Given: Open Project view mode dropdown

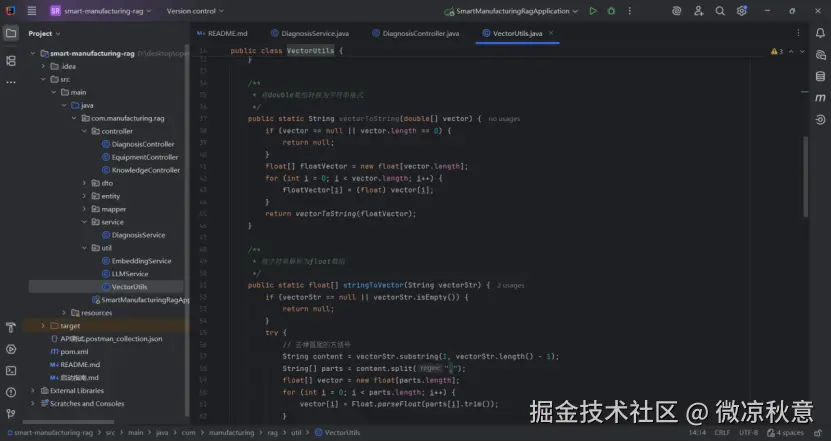Looking at the screenshot, I should click(x=45, y=33).
